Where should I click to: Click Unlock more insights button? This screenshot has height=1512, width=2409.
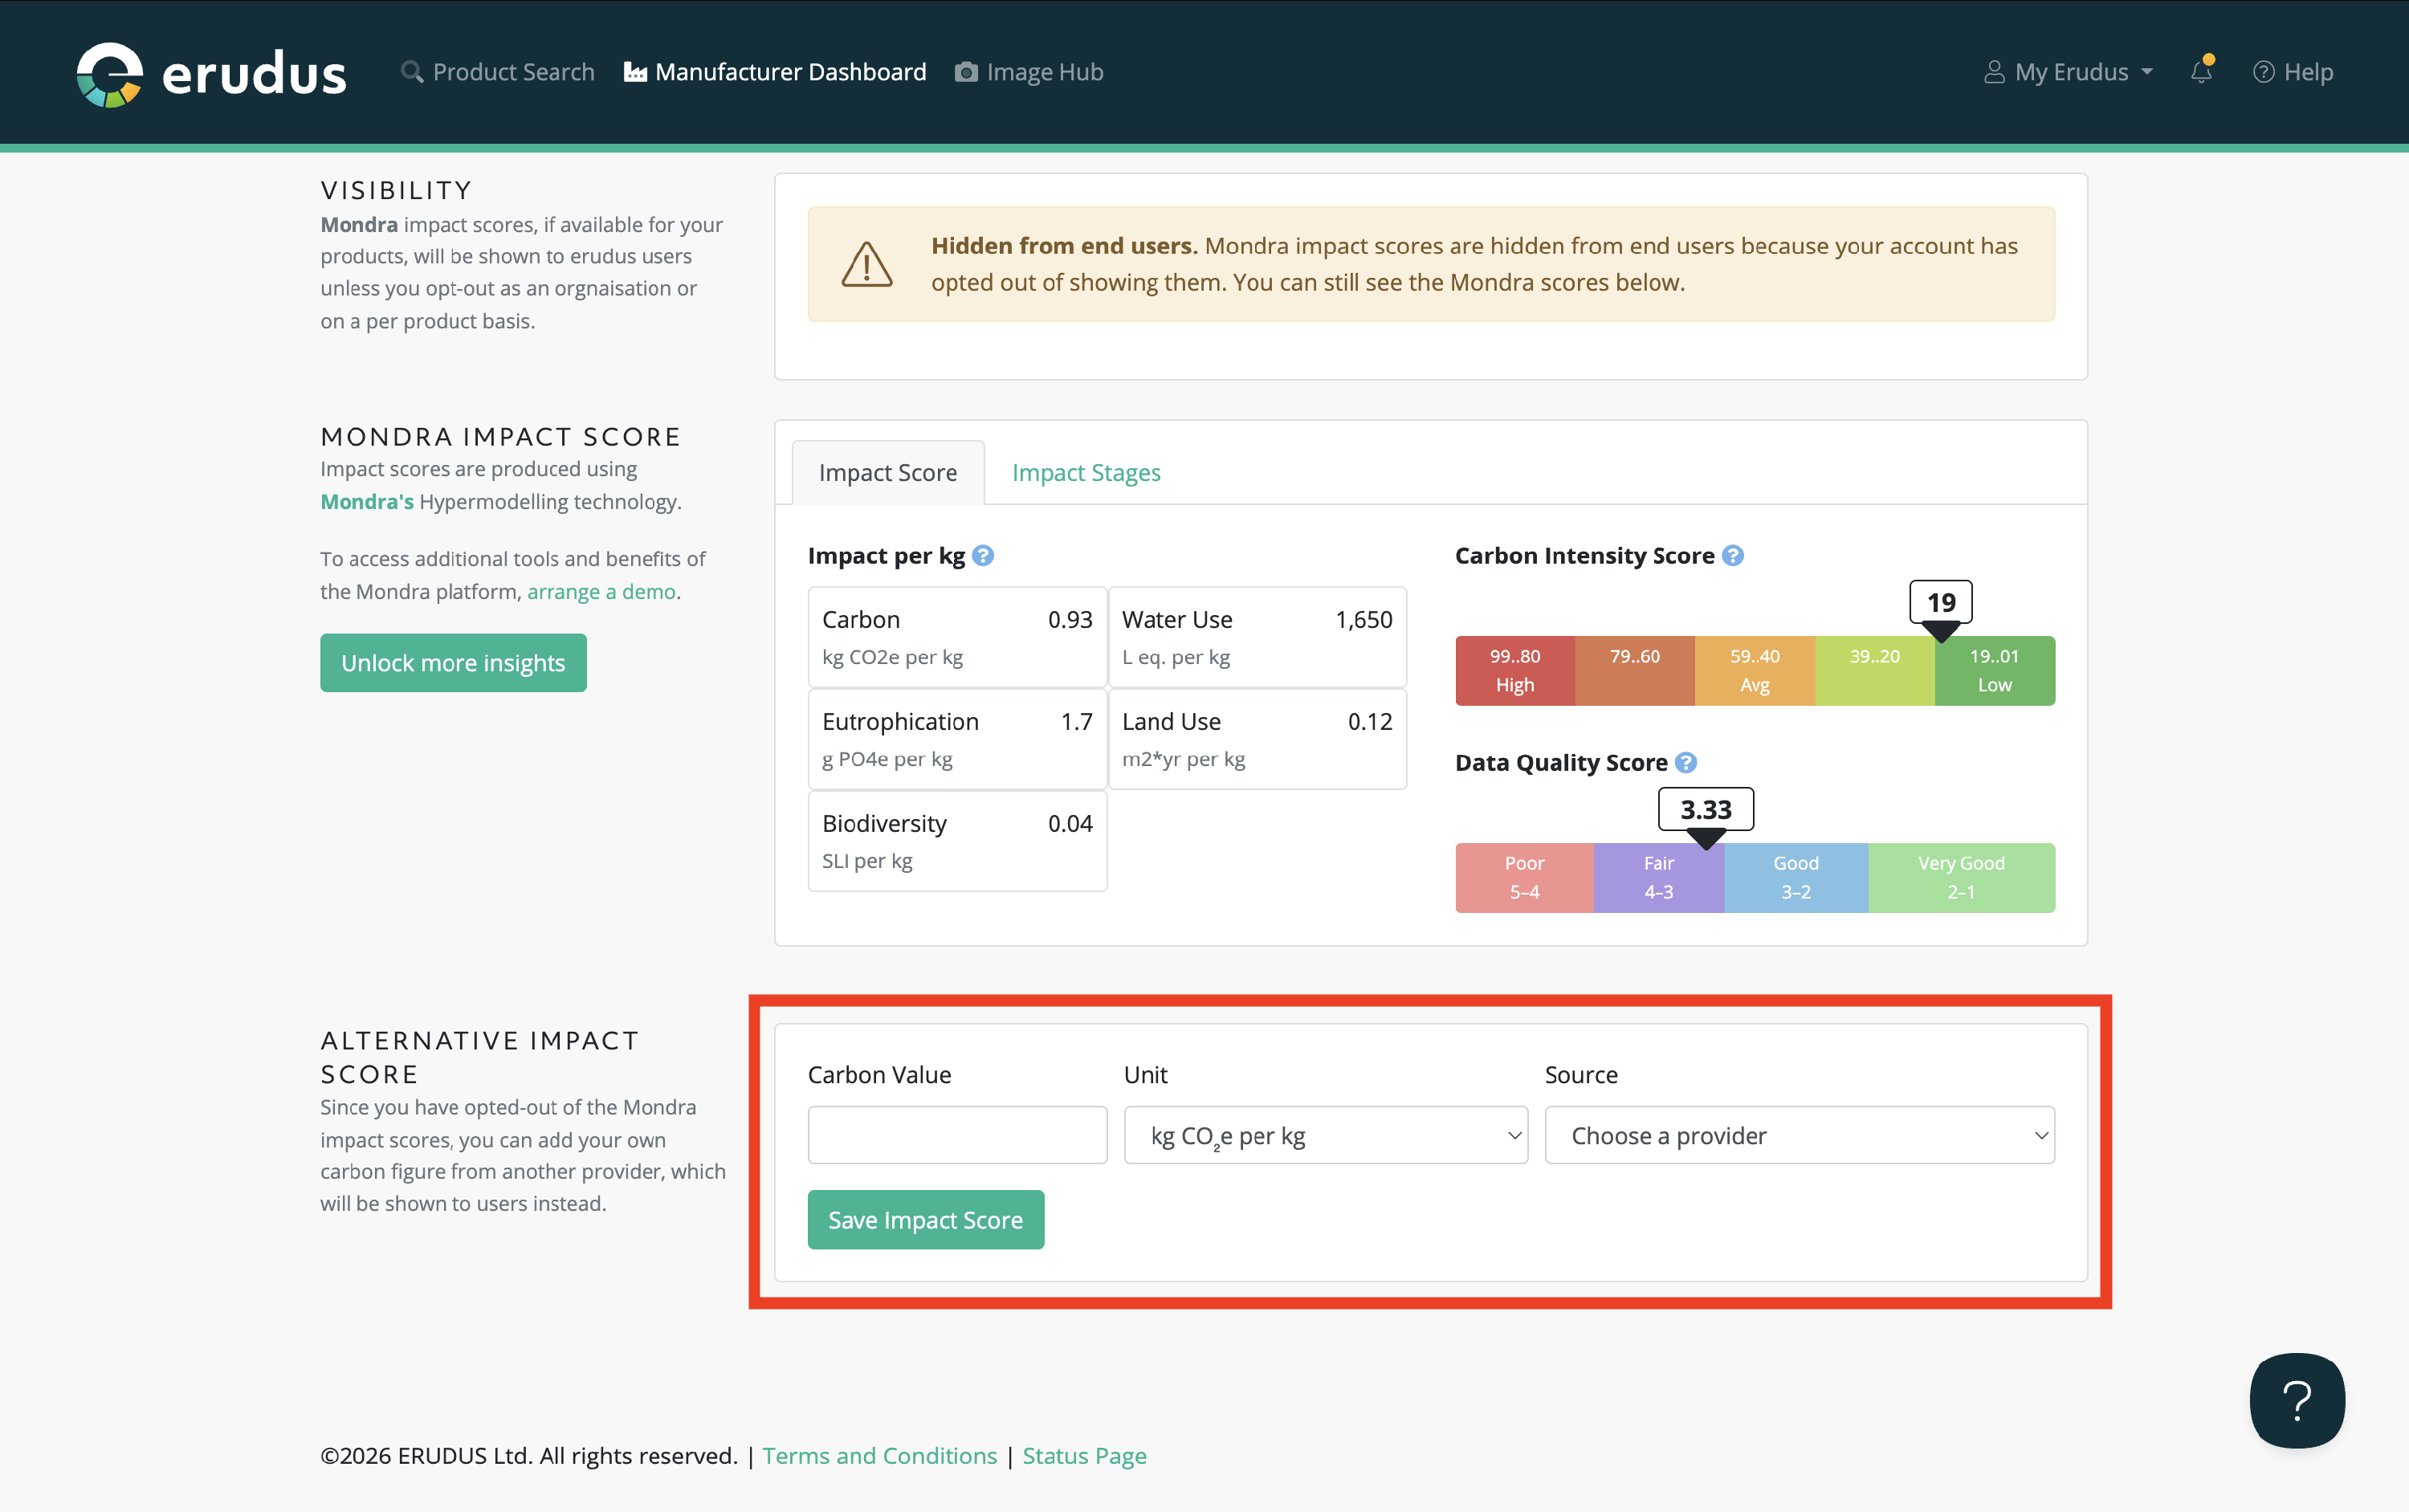click(x=453, y=662)
